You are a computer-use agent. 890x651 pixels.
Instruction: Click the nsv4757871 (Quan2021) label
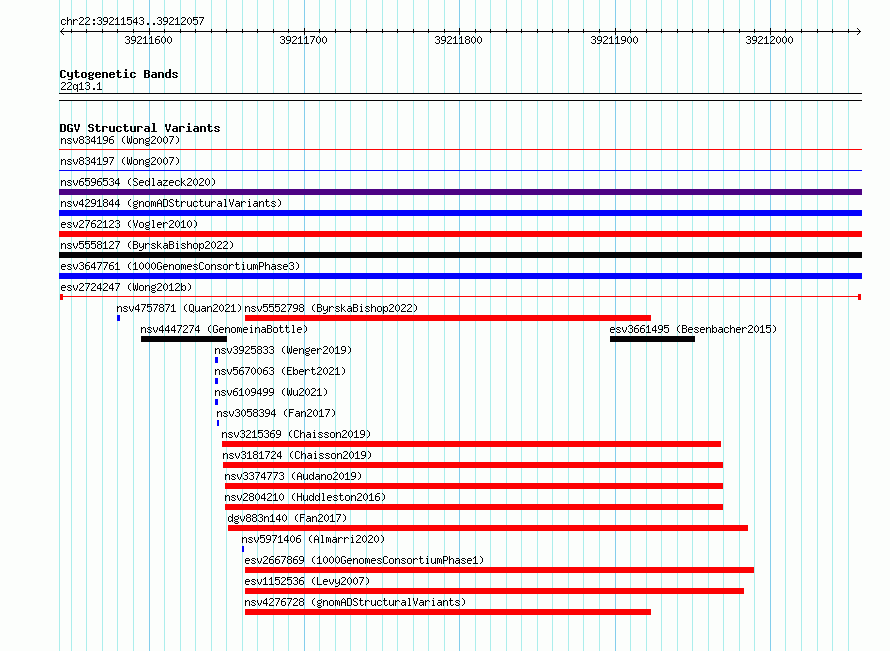pyautogui.click(x=179, y=308)
